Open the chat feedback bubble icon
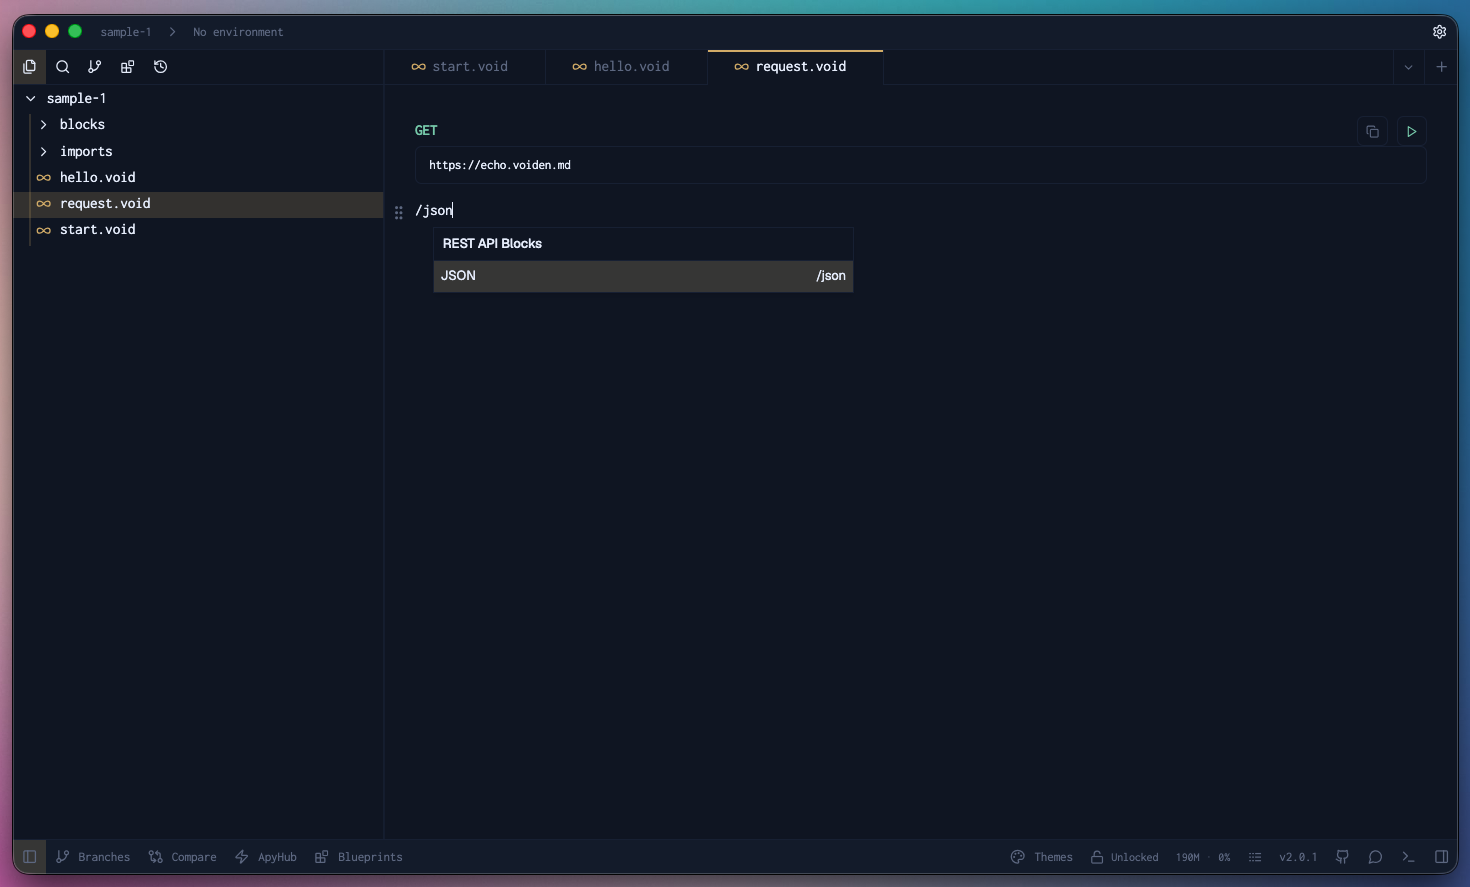 [x=1375, y=857]
